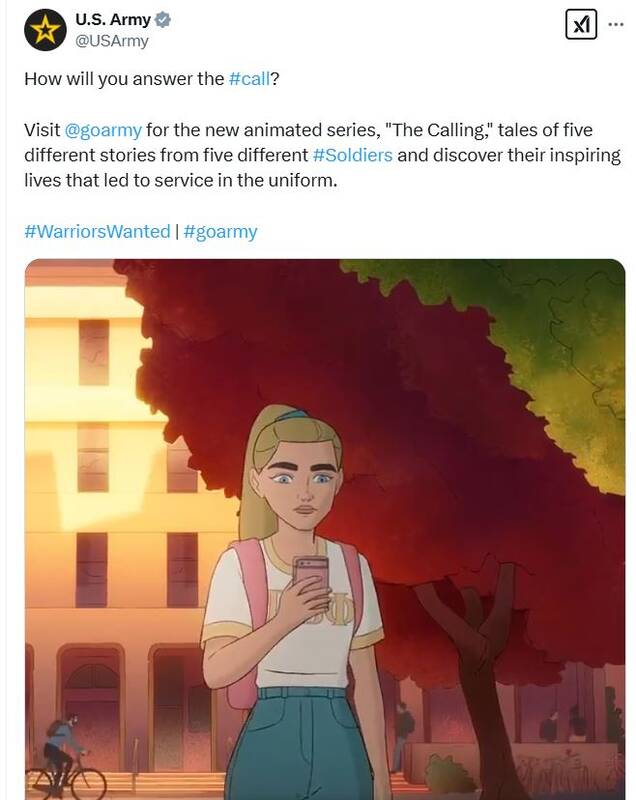This screenshot has height=800, width=636.
Task: Open the @USArmy handle link
Action: point(112,40)
